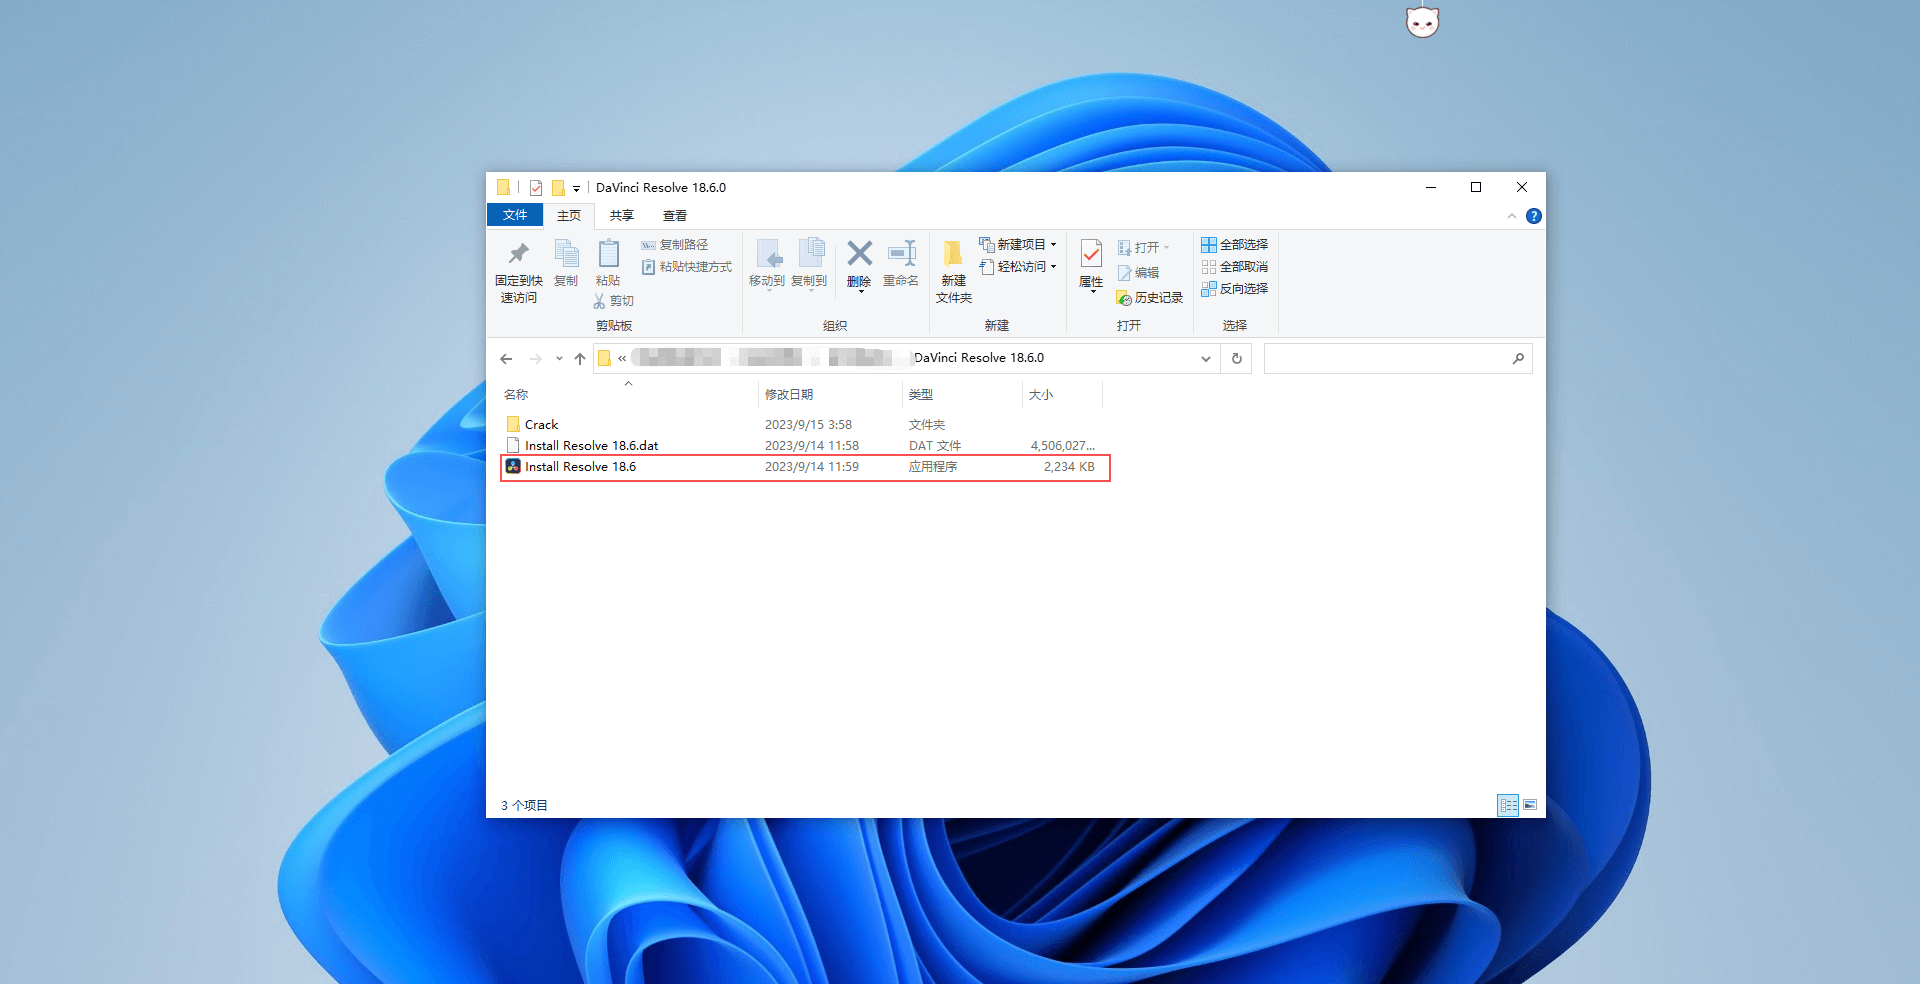Collapse the ribbon with the chevron

1512,216
